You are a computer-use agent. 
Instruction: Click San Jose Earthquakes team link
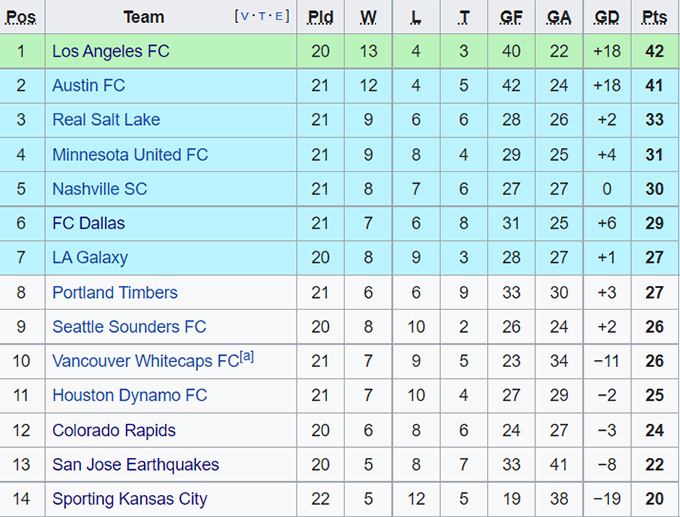click(x=135, y=465)
